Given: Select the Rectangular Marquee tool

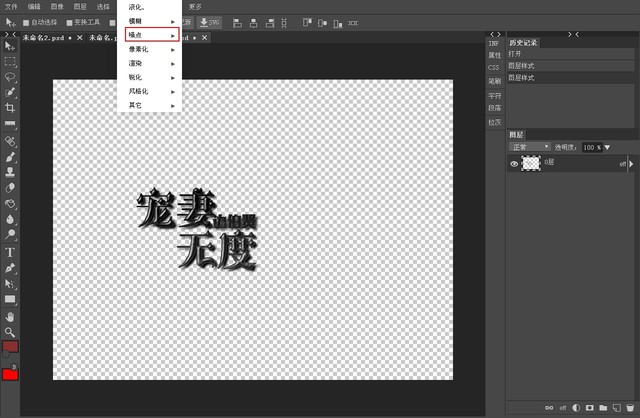Looking at the screenshot, I should pyautogui.click(x=10, y=61).
